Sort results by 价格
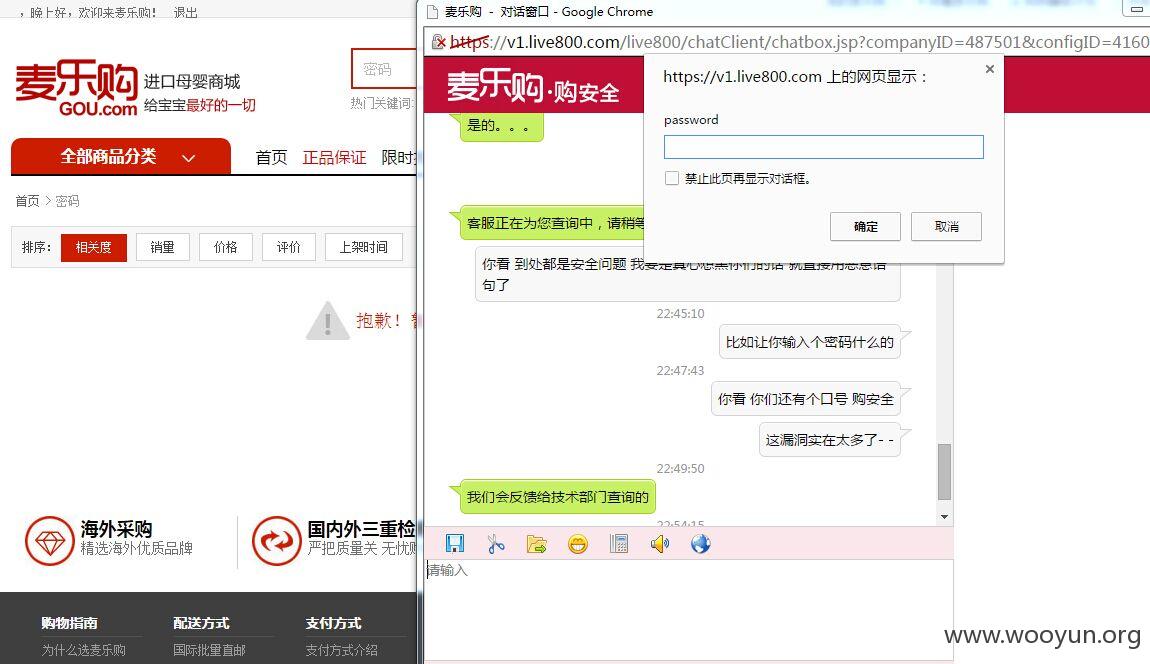The image size is (1150, 664). [226, 247]
